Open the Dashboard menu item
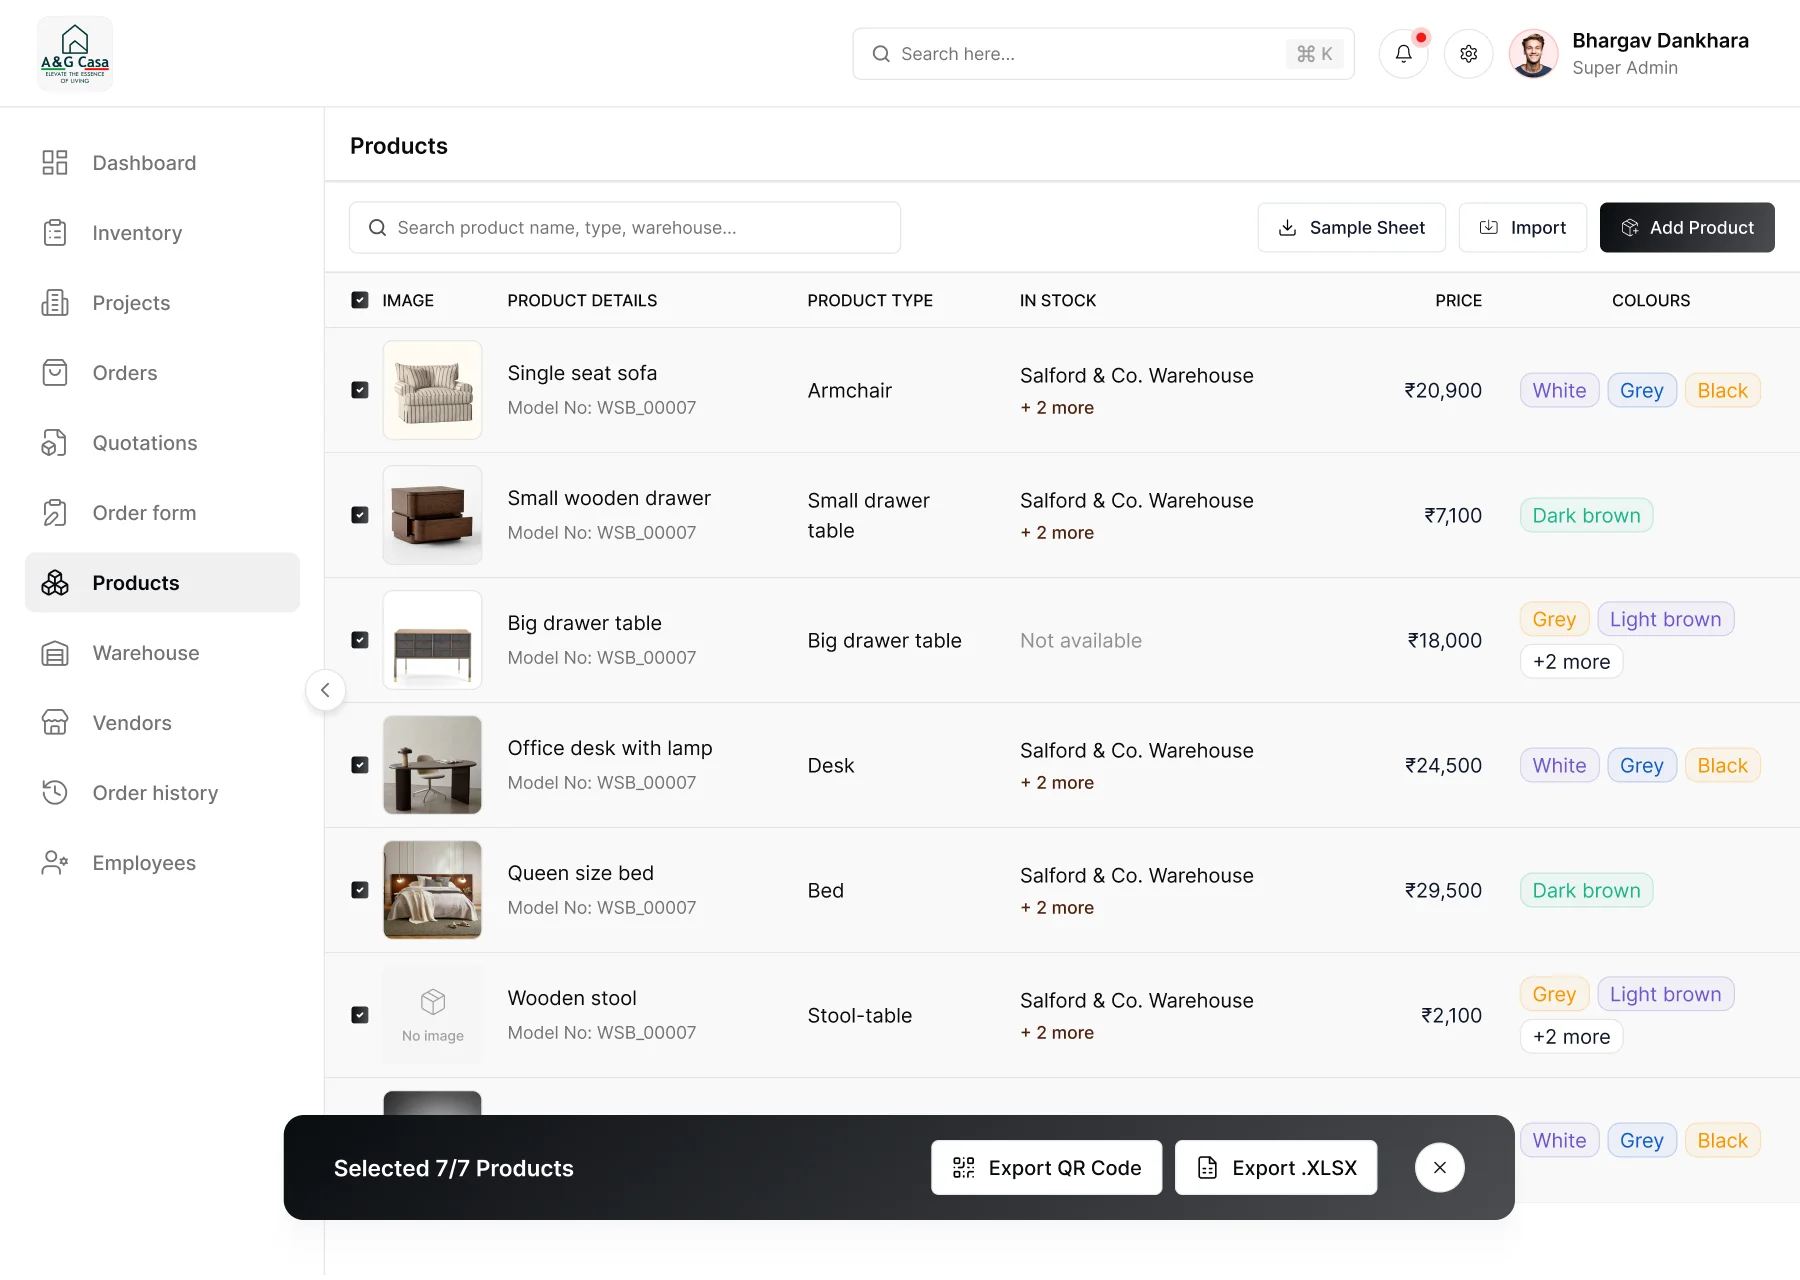This screenshot has width=1800, height=1280. (162, 163)
